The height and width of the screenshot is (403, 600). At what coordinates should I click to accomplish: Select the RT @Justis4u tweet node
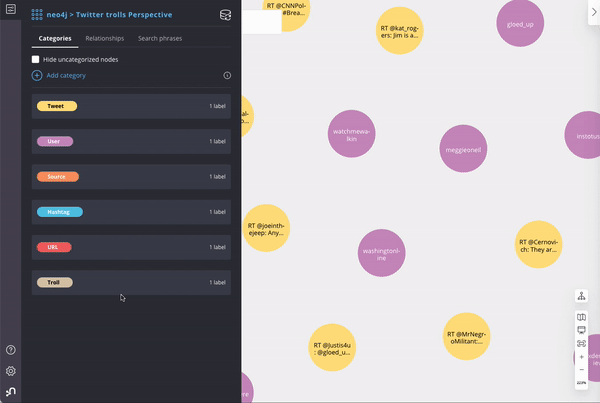point(332,348)
